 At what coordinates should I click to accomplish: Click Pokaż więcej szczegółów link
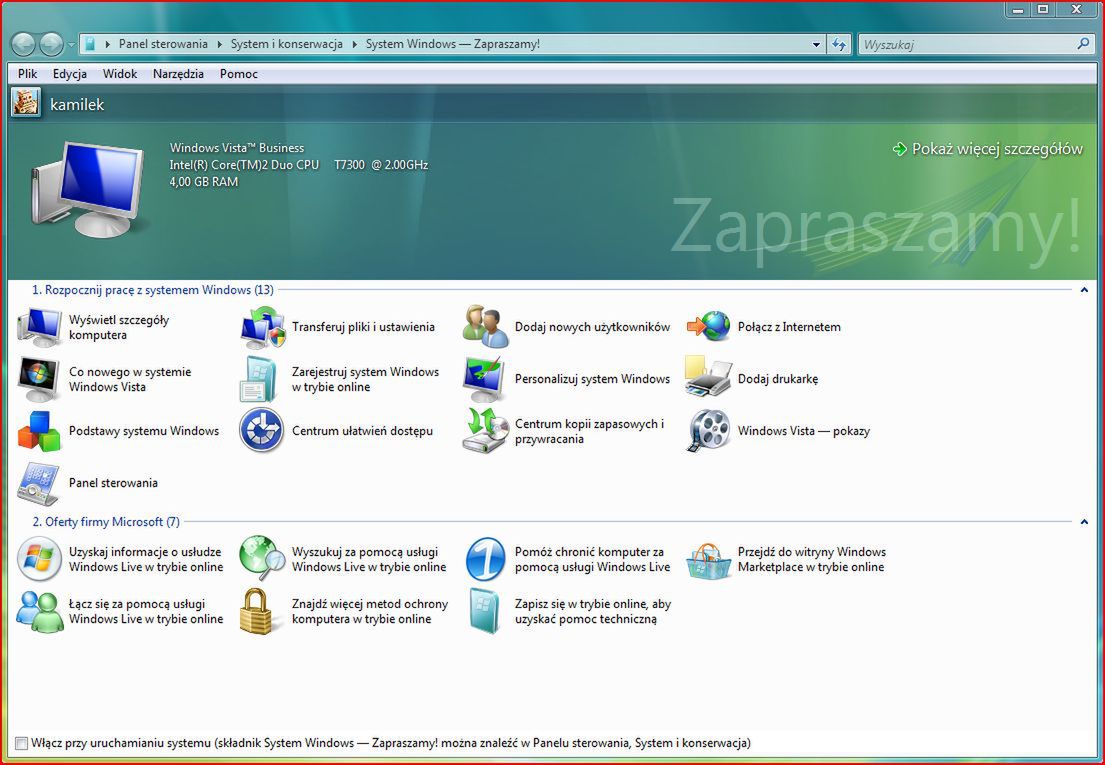click(x=988, y=149)
